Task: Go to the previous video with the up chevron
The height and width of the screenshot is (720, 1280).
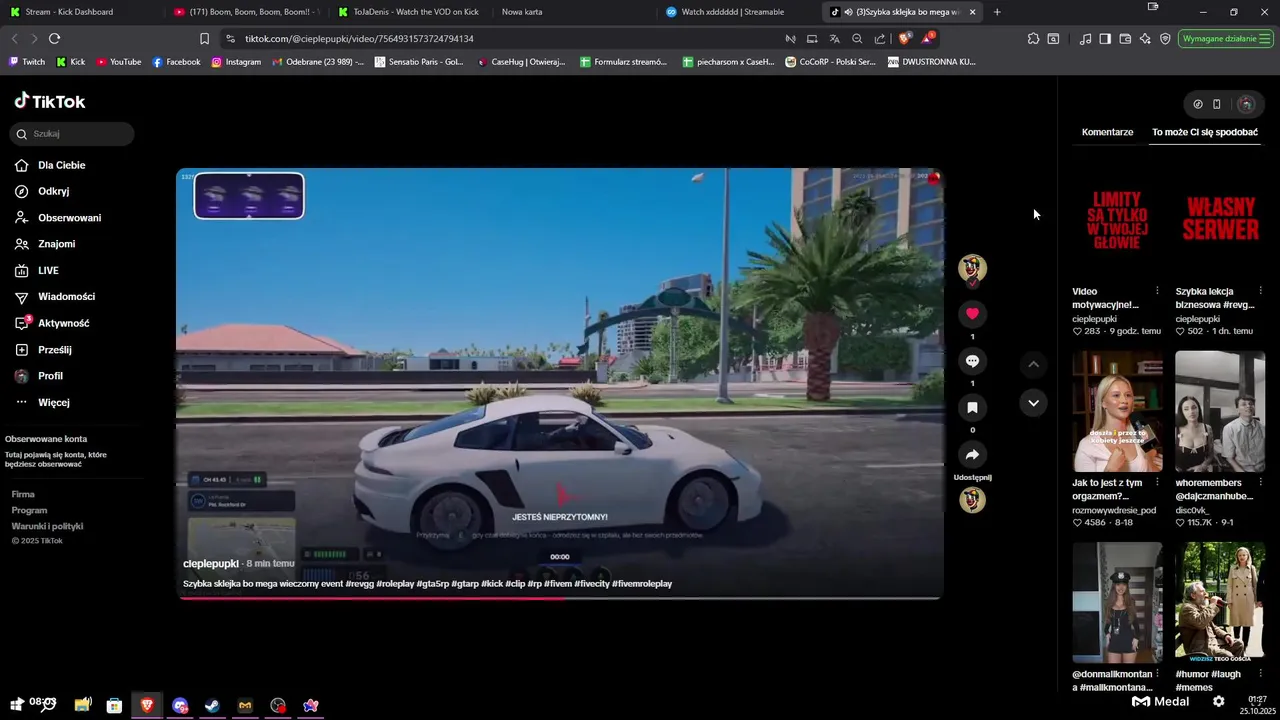Action: click(x=1033, y=364)
